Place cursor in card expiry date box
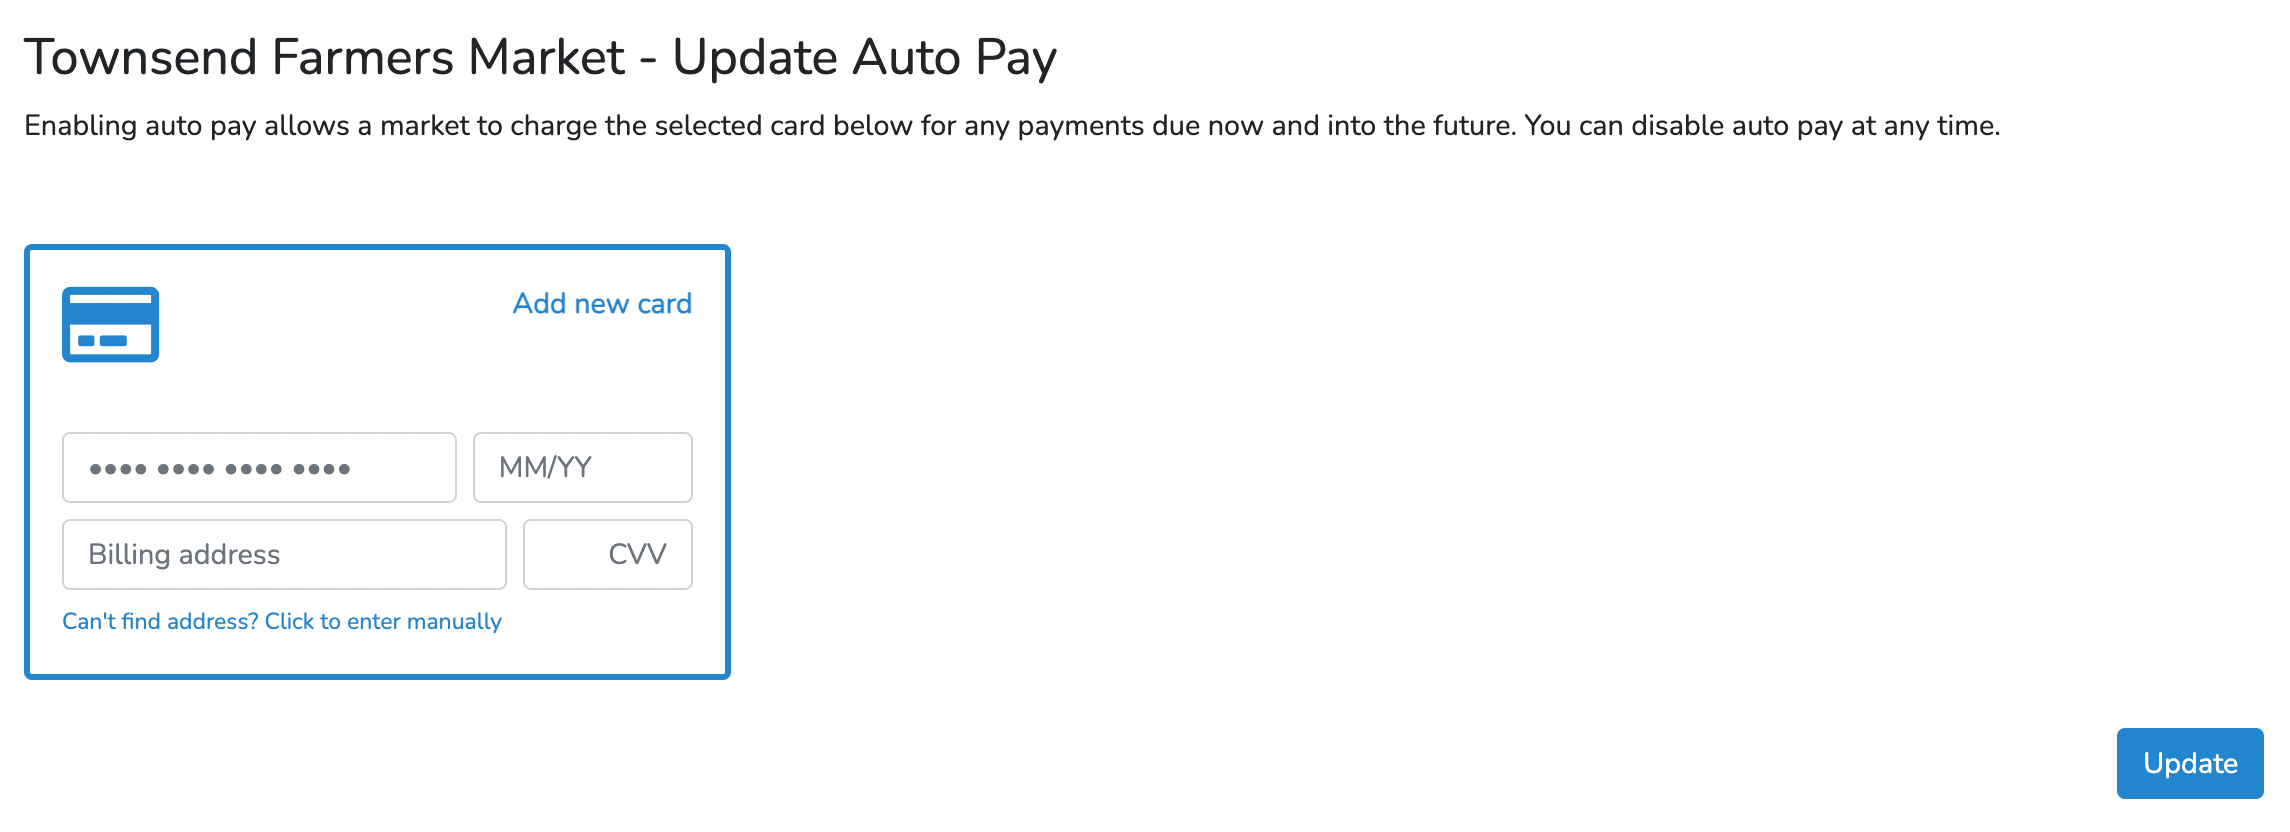Image resolution: width=2290 pixels, height=832 pixels. (x=583, y=467)
